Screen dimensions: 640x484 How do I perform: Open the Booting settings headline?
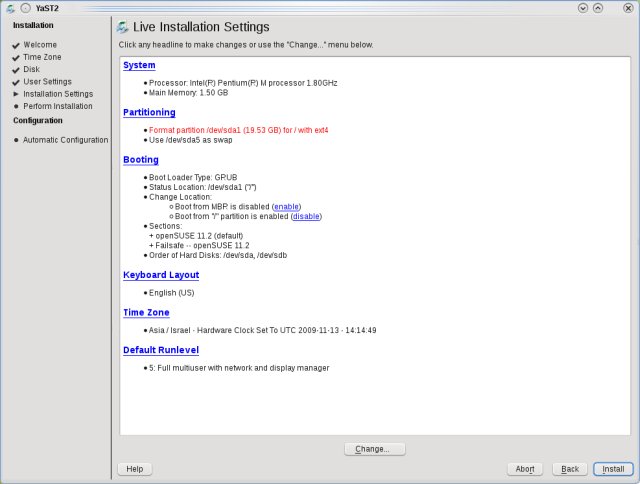(x=141, y=160)
